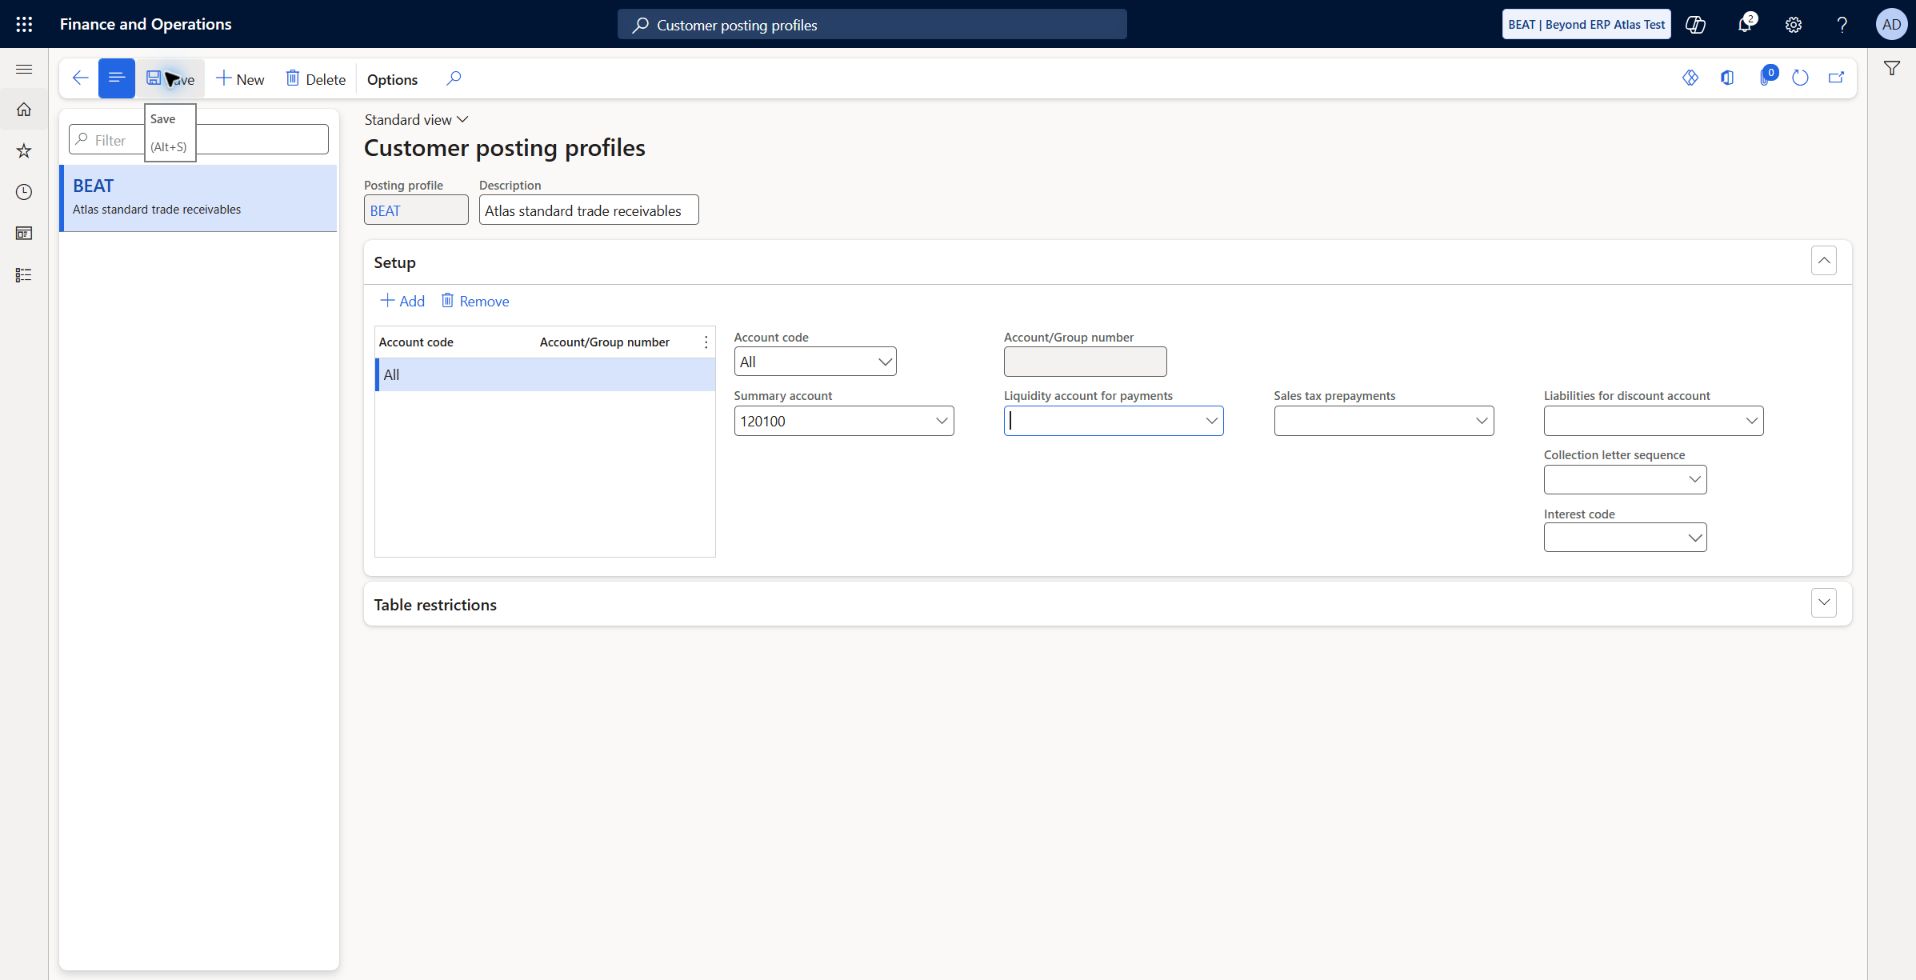Create a New posting profile

[240, 79]
